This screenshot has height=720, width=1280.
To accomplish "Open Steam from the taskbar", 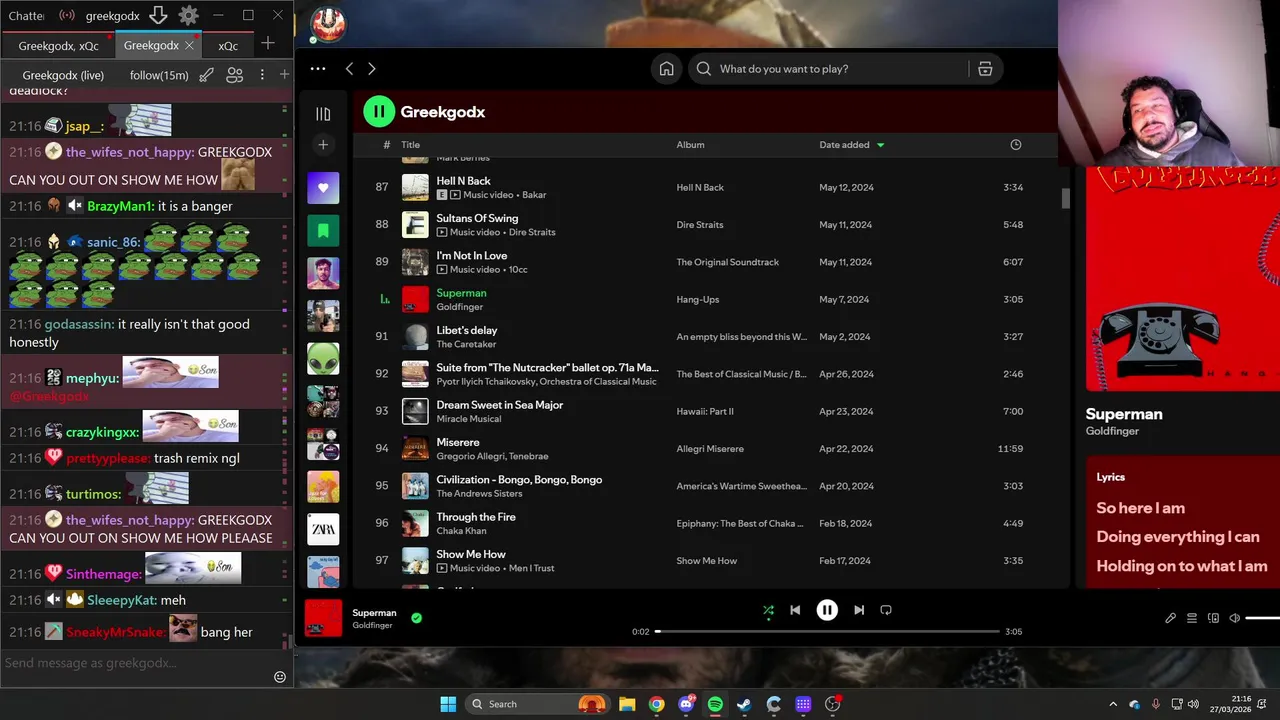I will click(744, 704).
